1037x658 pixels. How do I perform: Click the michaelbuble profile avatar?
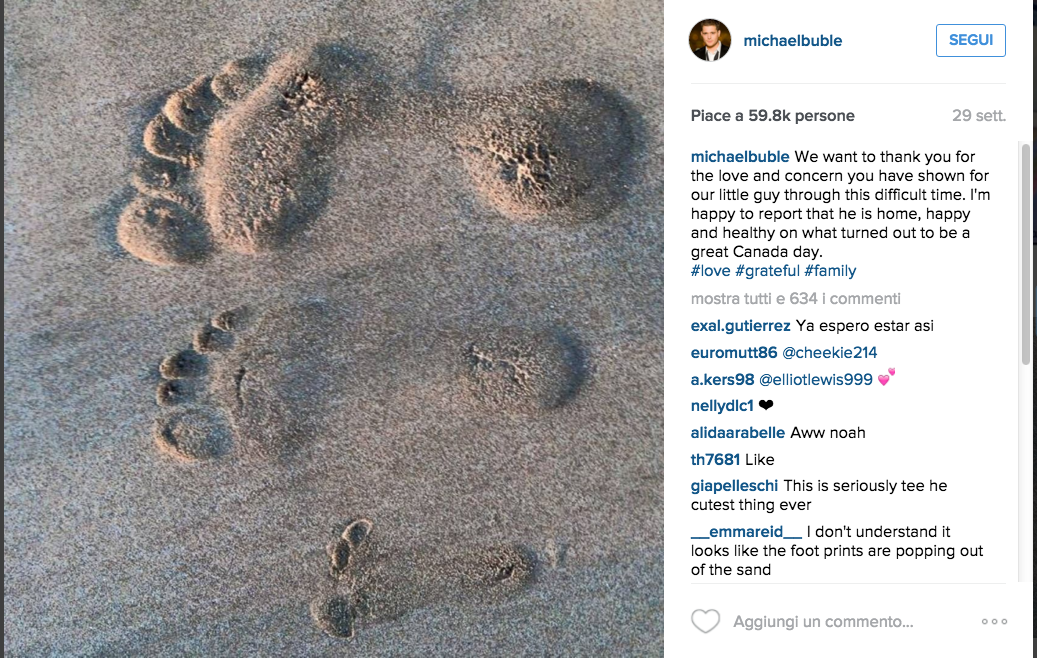point(710,41)
